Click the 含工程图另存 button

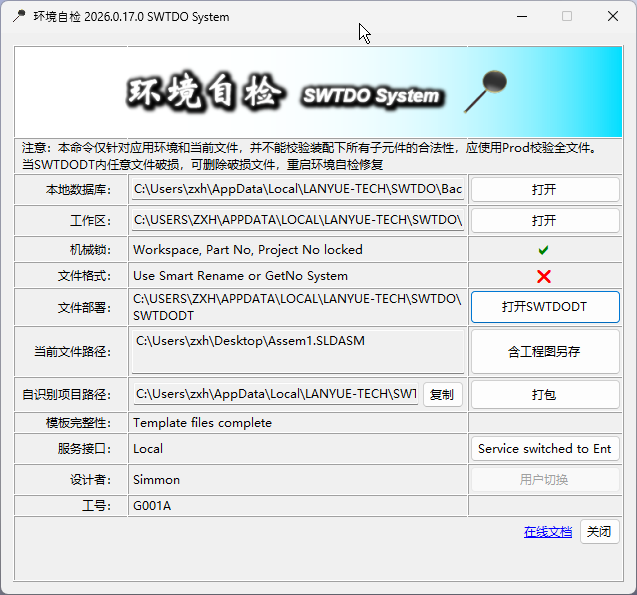544,351
